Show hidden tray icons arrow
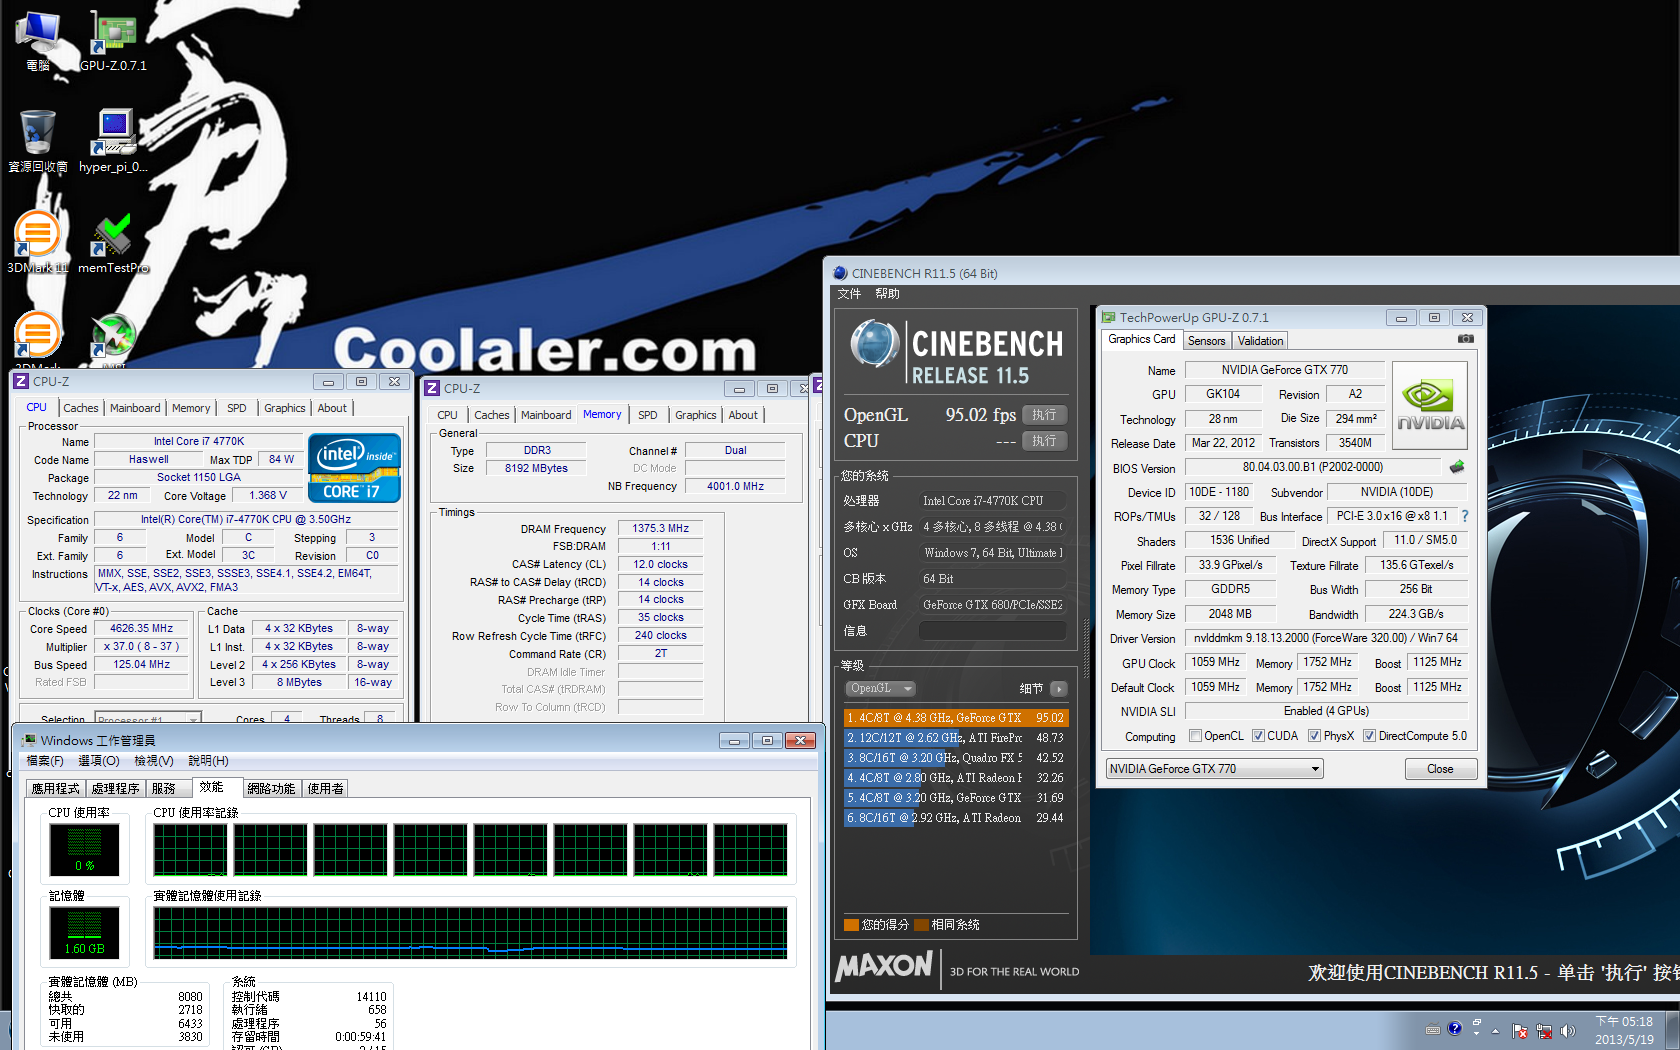The width and height of the screenshot is (1680, 1050). tap(1496, 1031)
